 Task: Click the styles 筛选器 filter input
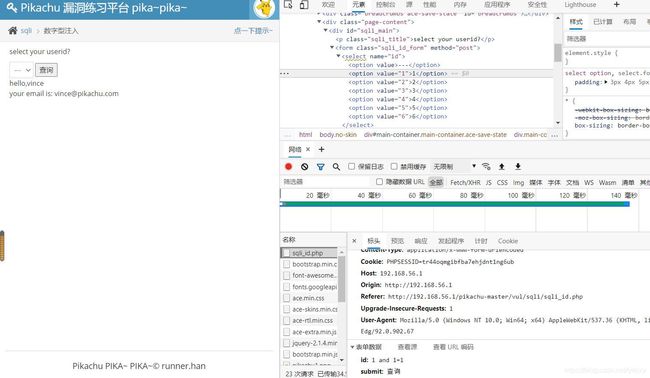(x=607, y=39)
